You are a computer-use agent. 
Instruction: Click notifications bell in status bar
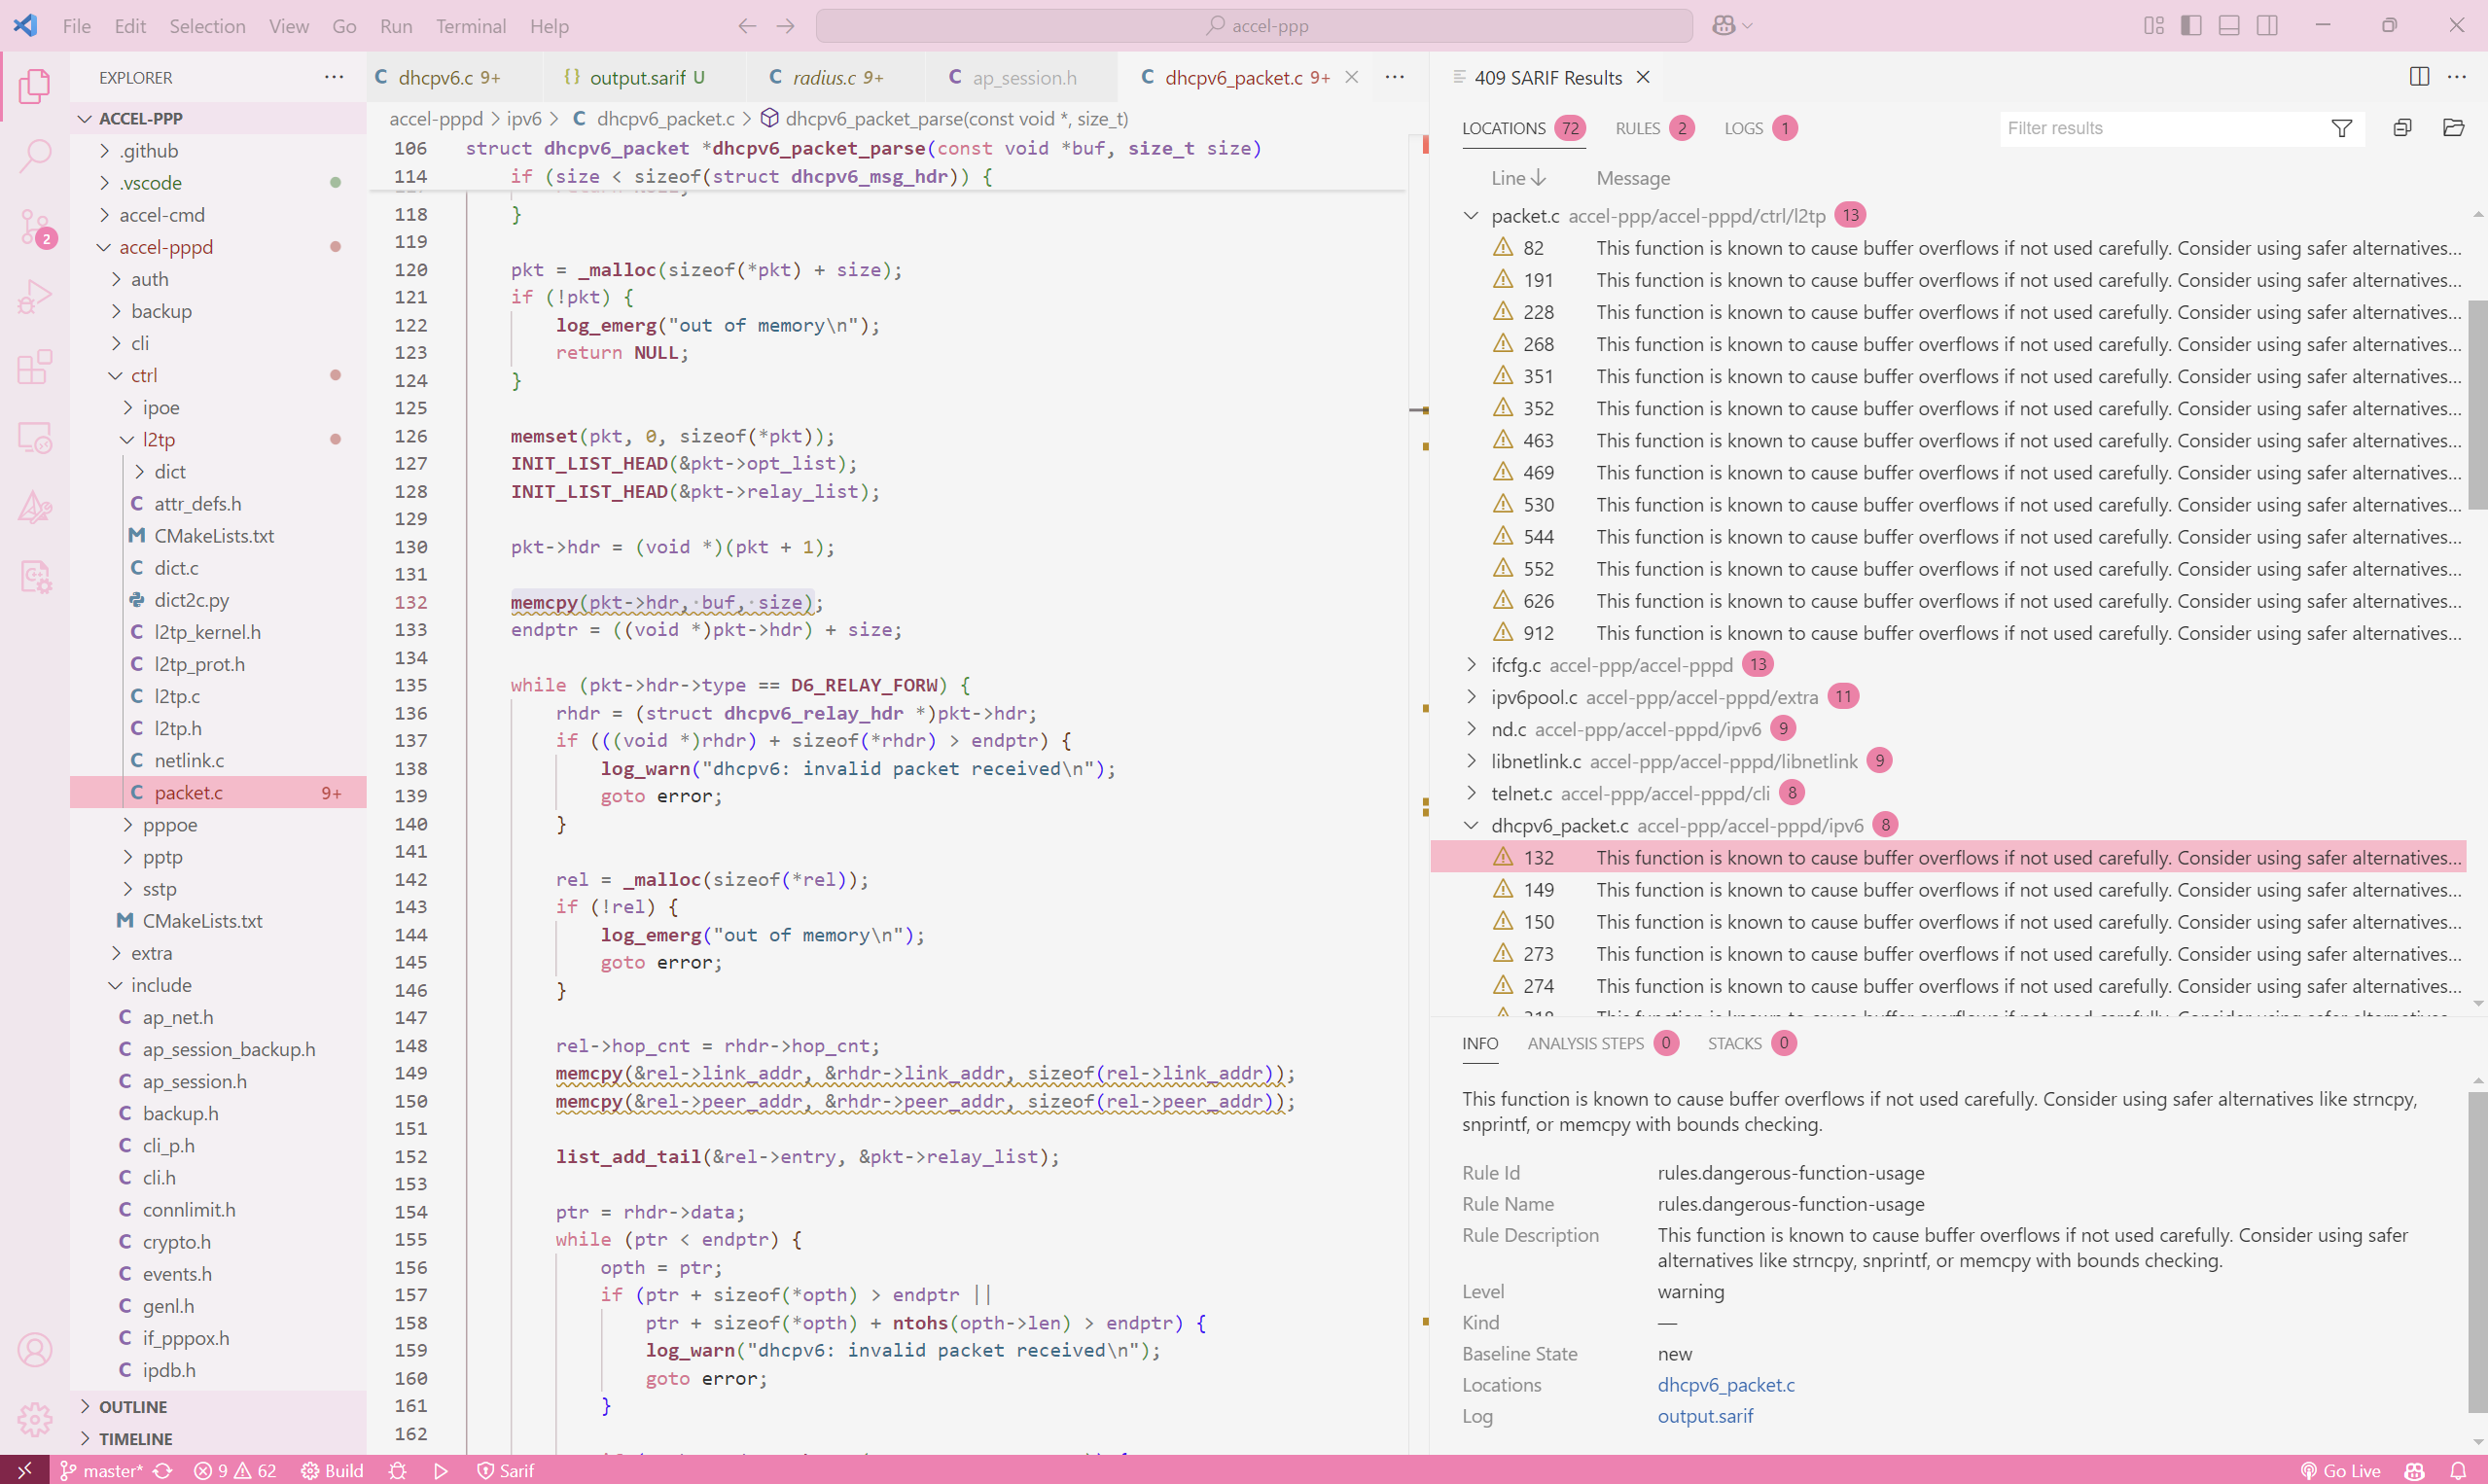tap(2459, 1470)
